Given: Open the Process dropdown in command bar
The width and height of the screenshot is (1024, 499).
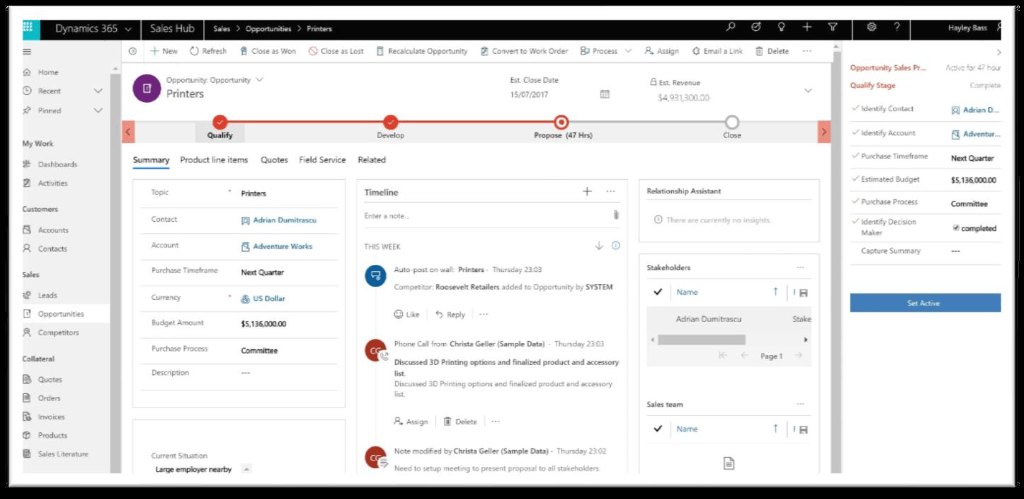Looking at the screenshot, I should (x=628, y=51).
